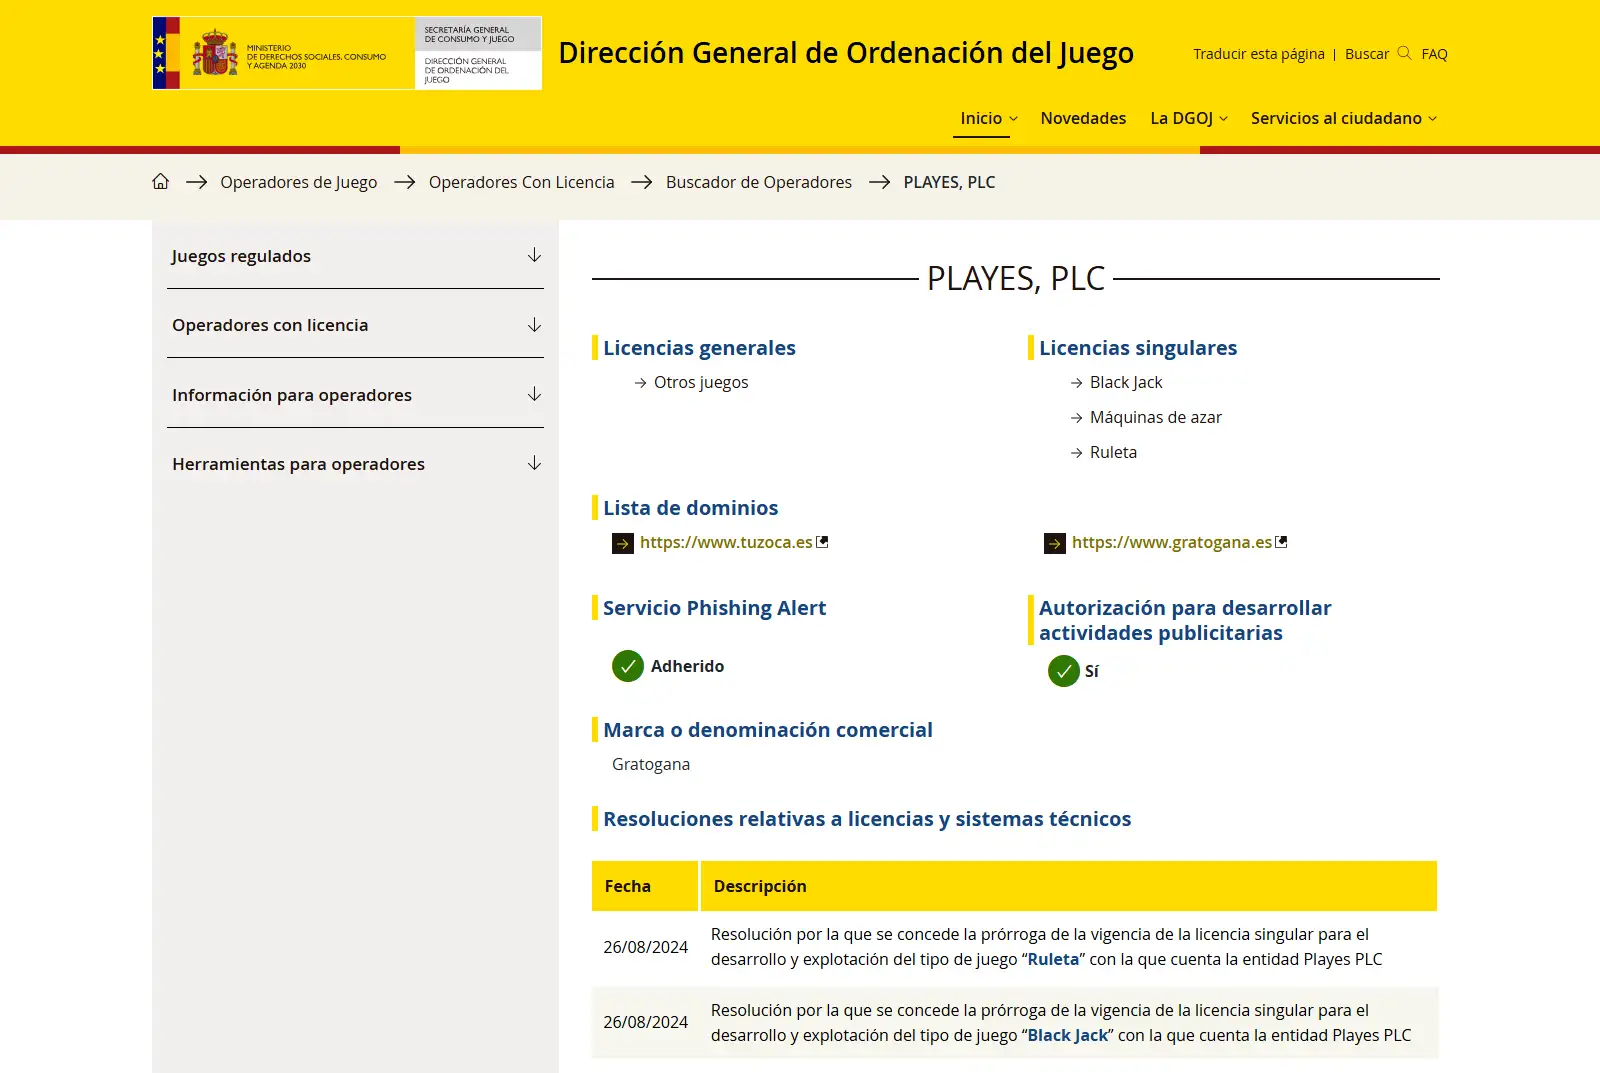This screenshot has height=1073, width=1600.
Task: Click date 26/08/2024 in Black Jack row
Action: coord(645,1022)
